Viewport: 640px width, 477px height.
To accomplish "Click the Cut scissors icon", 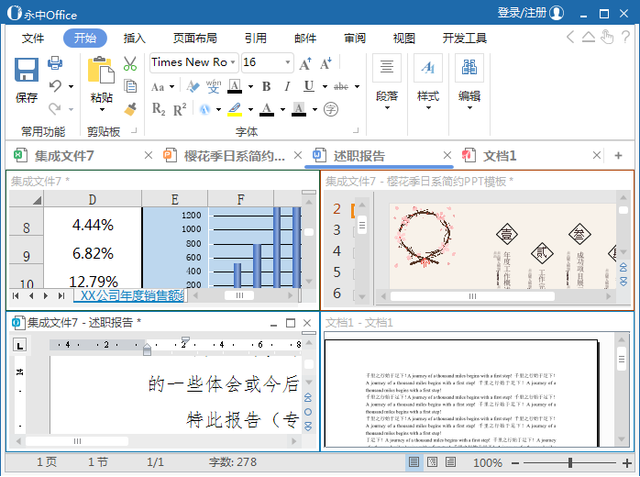I will coord(130,63).
